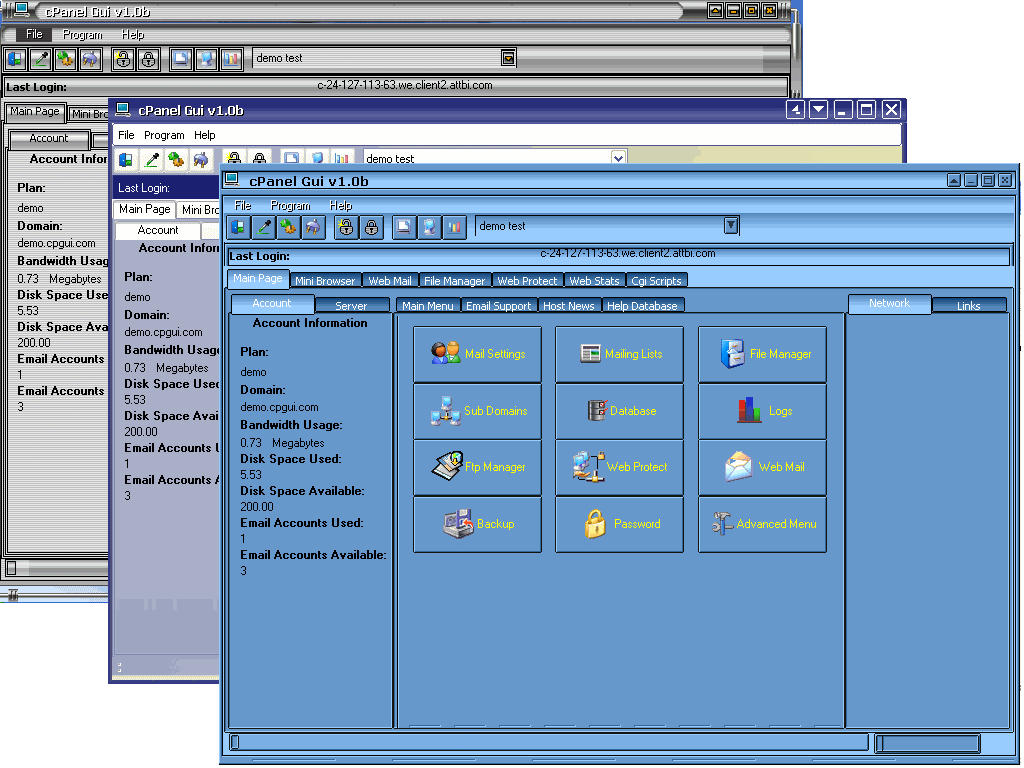Image resolution: width=1024 pixels, height=768 pixels.
Task: Select the Links tab beside Network
Action: (968, 306)
